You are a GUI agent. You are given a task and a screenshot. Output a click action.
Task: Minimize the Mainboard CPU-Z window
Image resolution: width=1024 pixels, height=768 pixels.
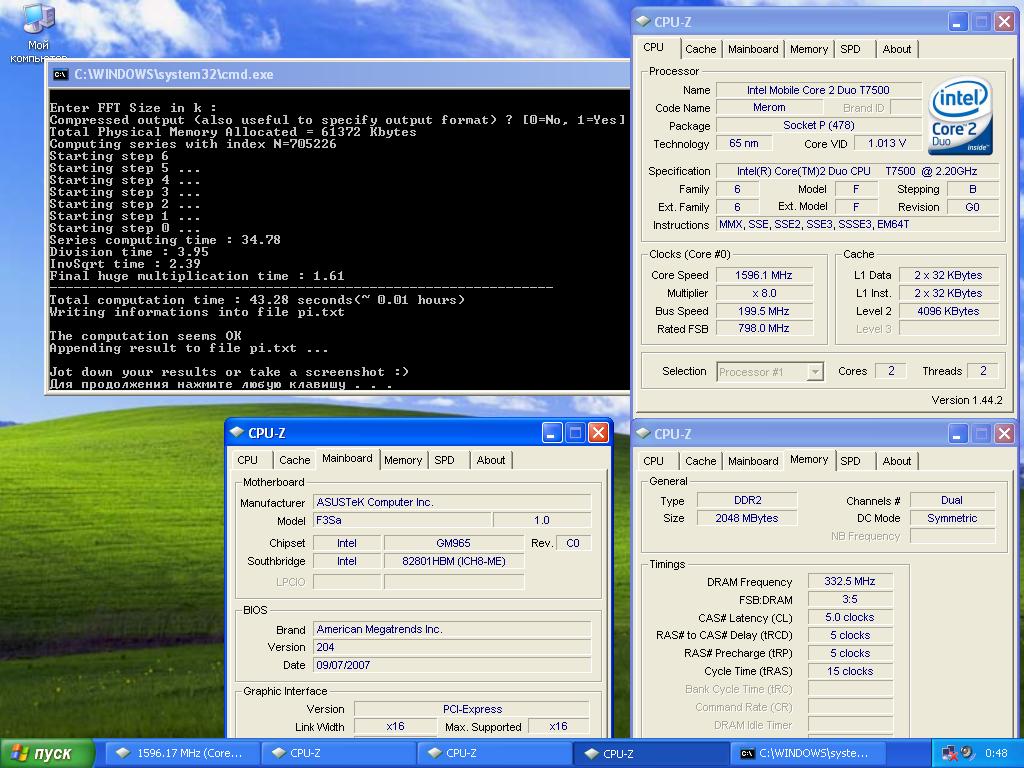tap(552, 432)
